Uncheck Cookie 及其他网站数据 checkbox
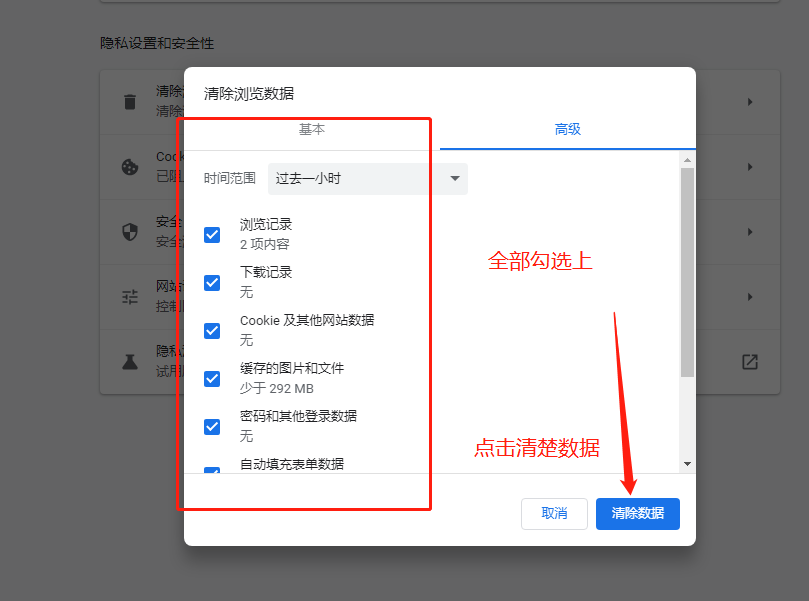 click(212, 331)
